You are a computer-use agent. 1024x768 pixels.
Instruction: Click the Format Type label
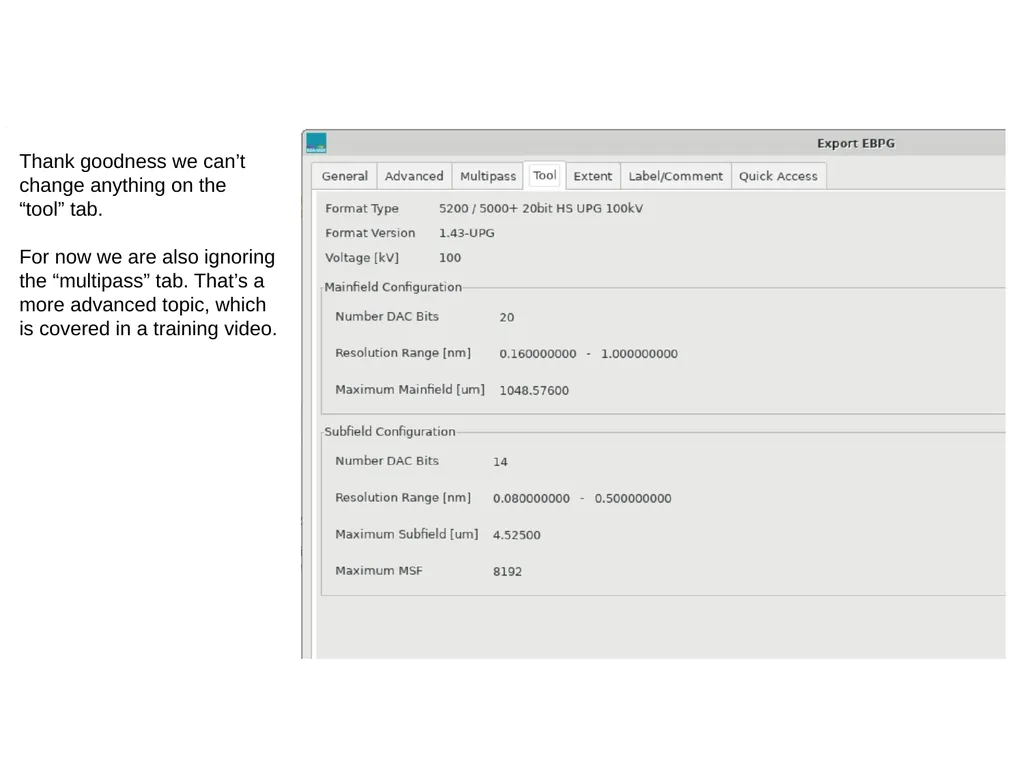pos(362,208)
